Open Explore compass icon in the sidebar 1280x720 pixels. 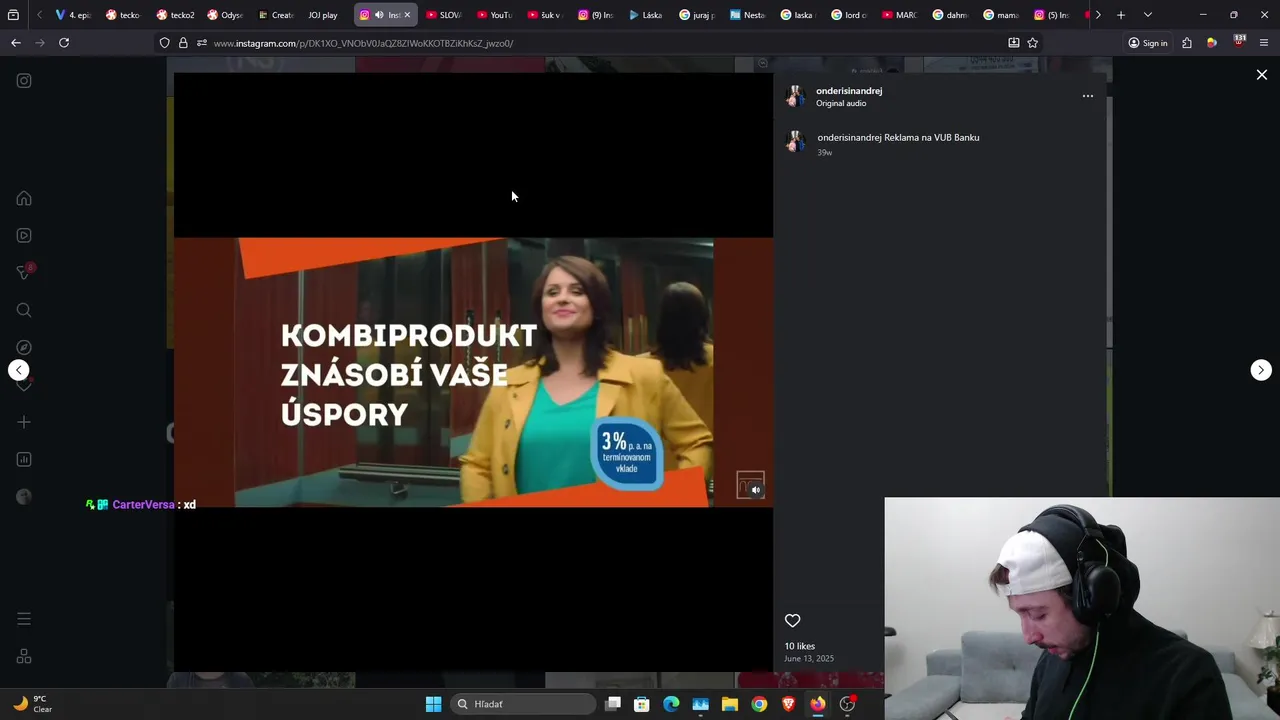pyautogui.click(x=24, y=347)
